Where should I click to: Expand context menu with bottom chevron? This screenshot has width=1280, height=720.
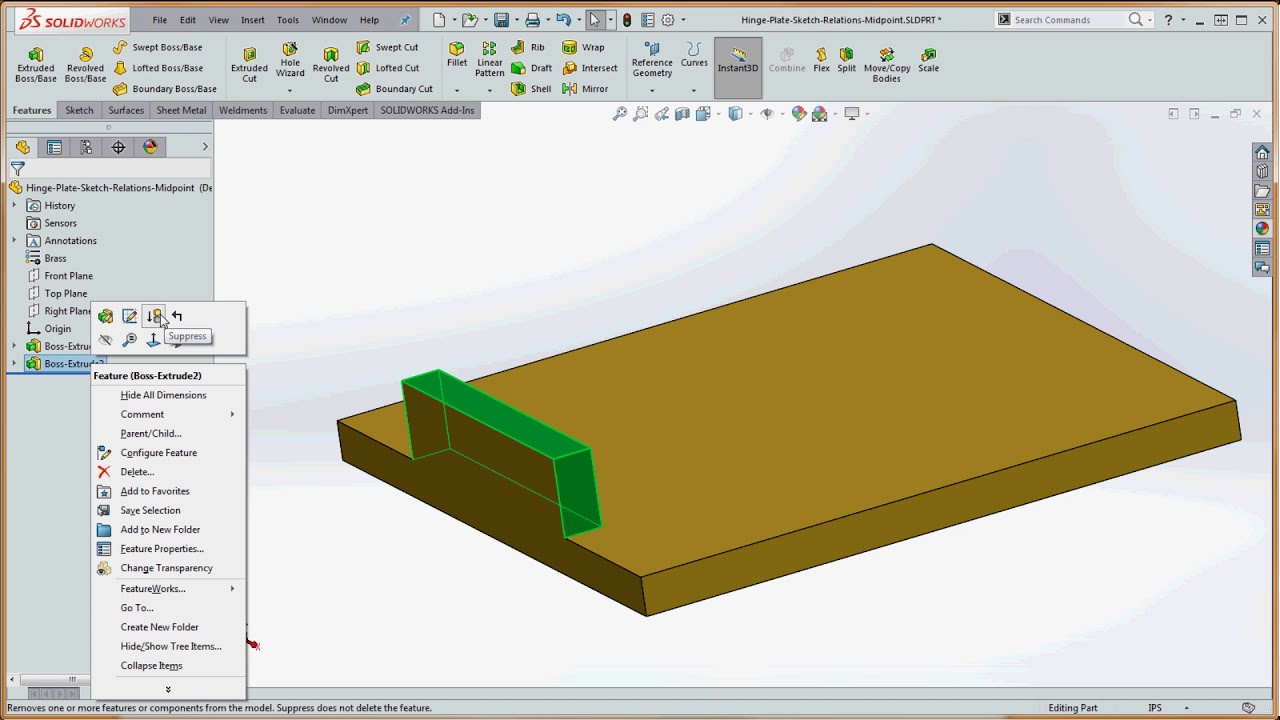(x=168, y=689)
